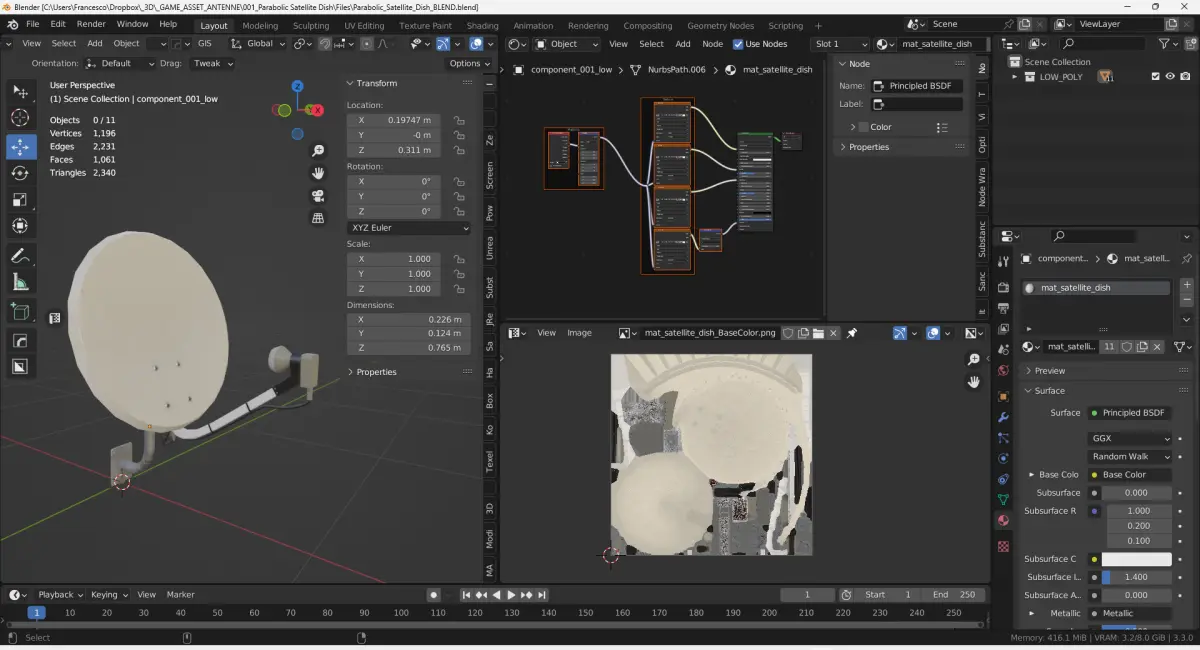This screenshot has height=650, width=1200.
Task: Select the Move tool in viewport toolbar
Action: pyautogui.click(x=20, y=147)
